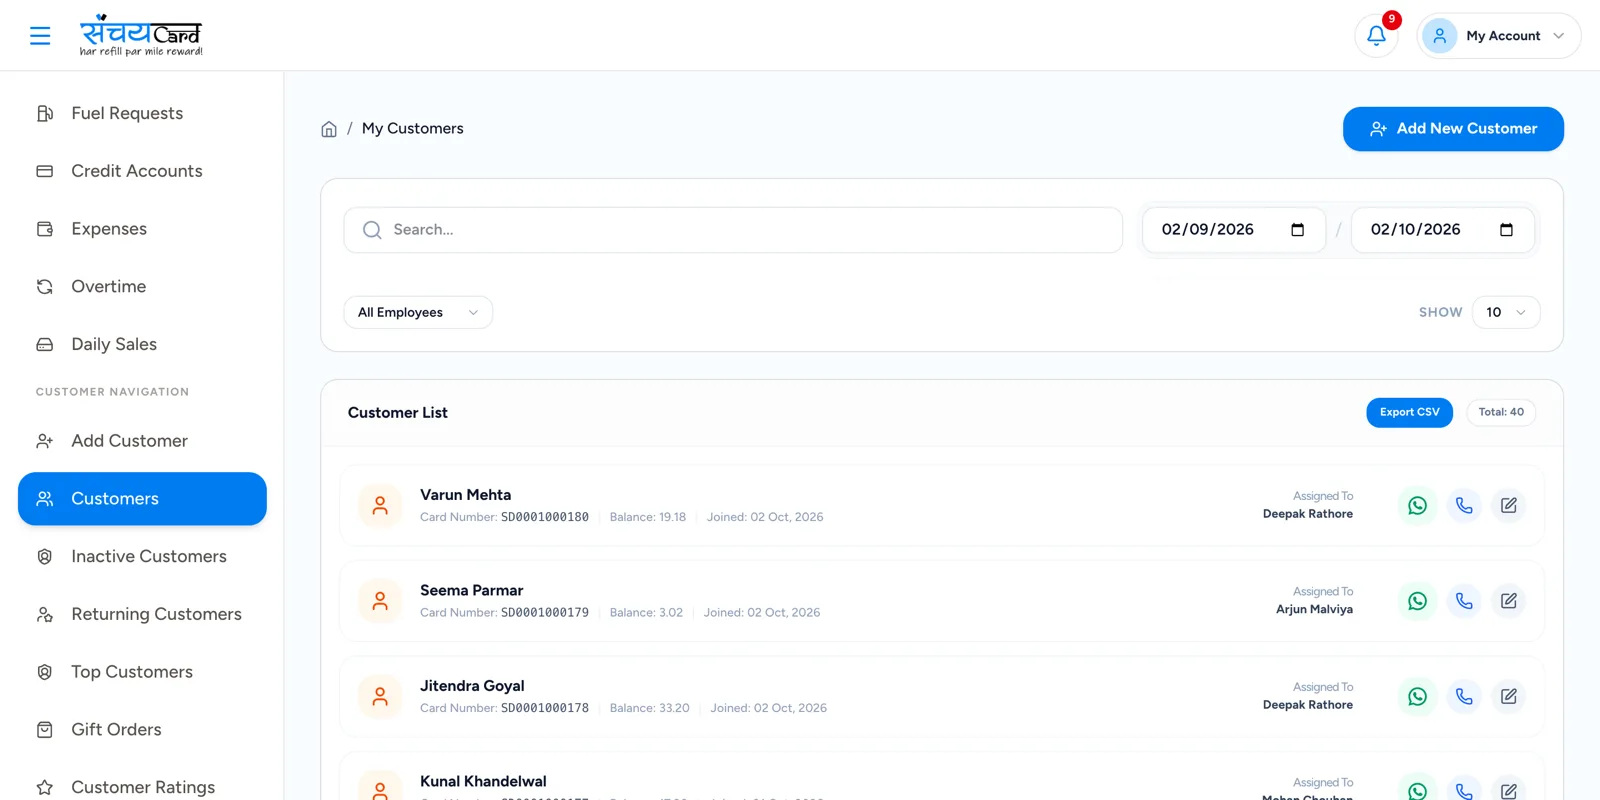
Task: Open Customer Ratings
Action: [x=142, y=787]
